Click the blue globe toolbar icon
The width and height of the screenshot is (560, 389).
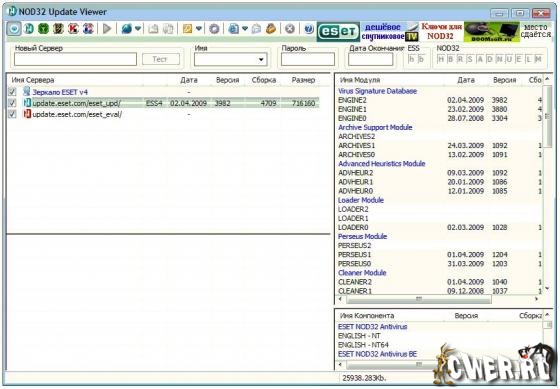[x=126, y=29]
